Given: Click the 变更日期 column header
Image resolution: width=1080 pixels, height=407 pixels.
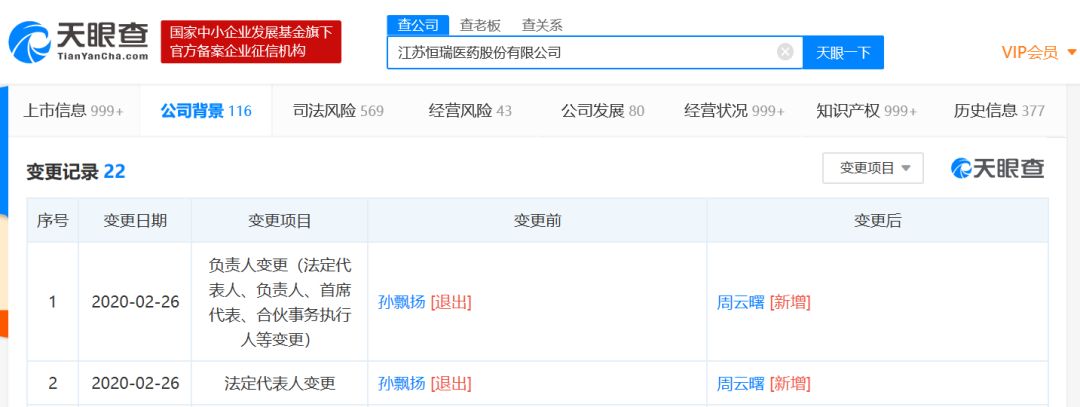Looking at the screenshot, I should [135, 220].
